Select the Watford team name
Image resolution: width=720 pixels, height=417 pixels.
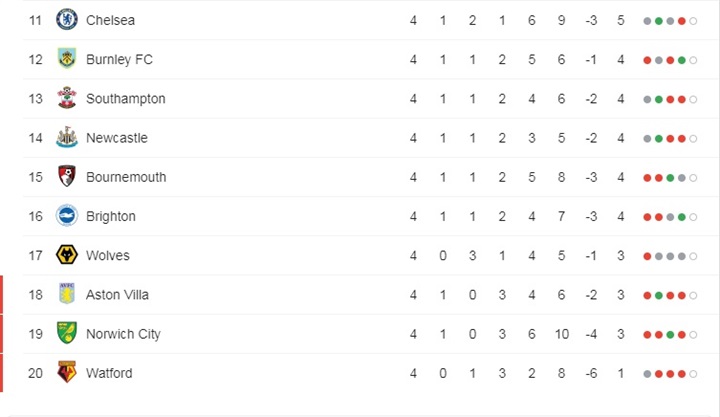(109, 373)
